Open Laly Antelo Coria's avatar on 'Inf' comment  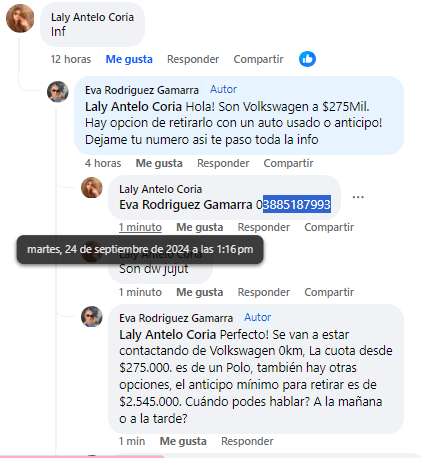[20, 18]
